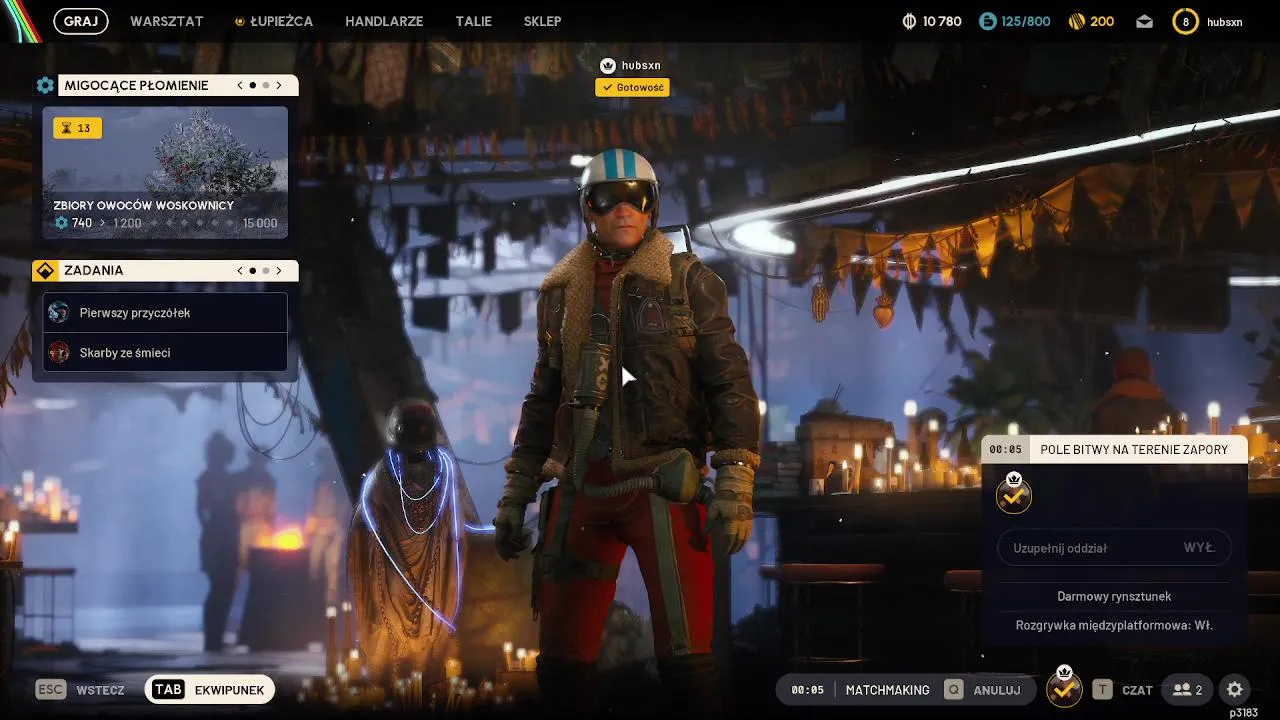Open the TALIE tab

tap(473, 21)
